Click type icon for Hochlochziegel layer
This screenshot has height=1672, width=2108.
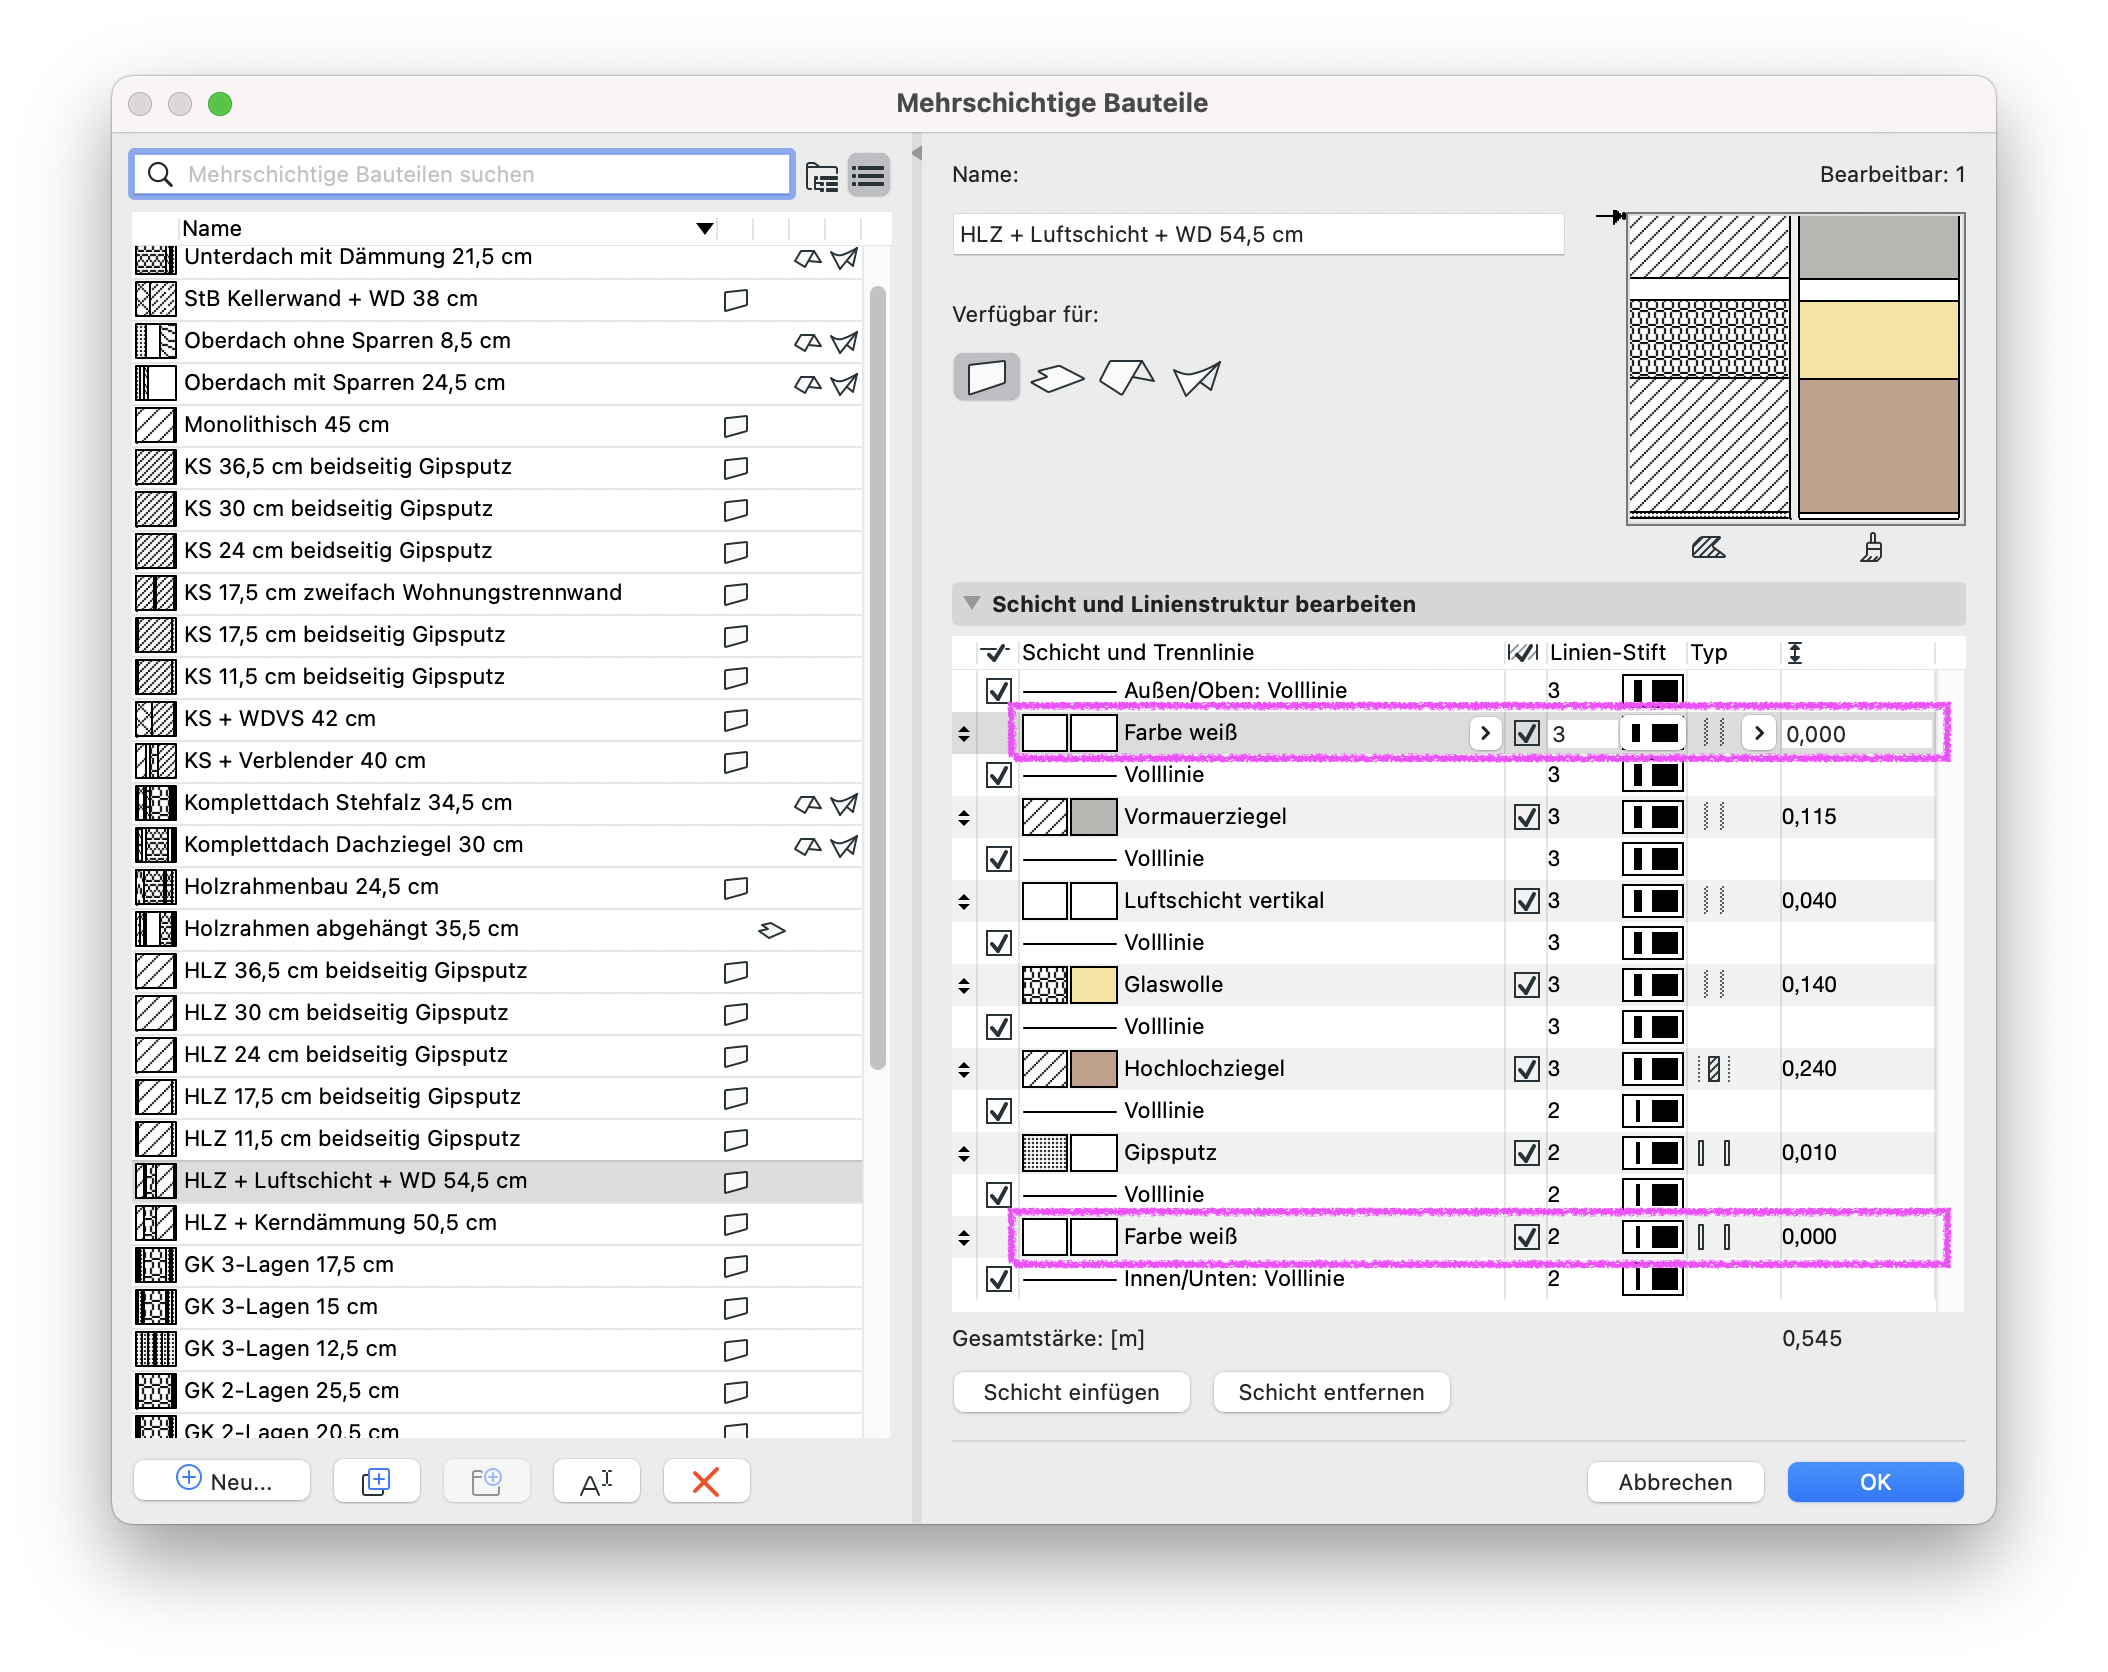[x=1714, y=1069]
